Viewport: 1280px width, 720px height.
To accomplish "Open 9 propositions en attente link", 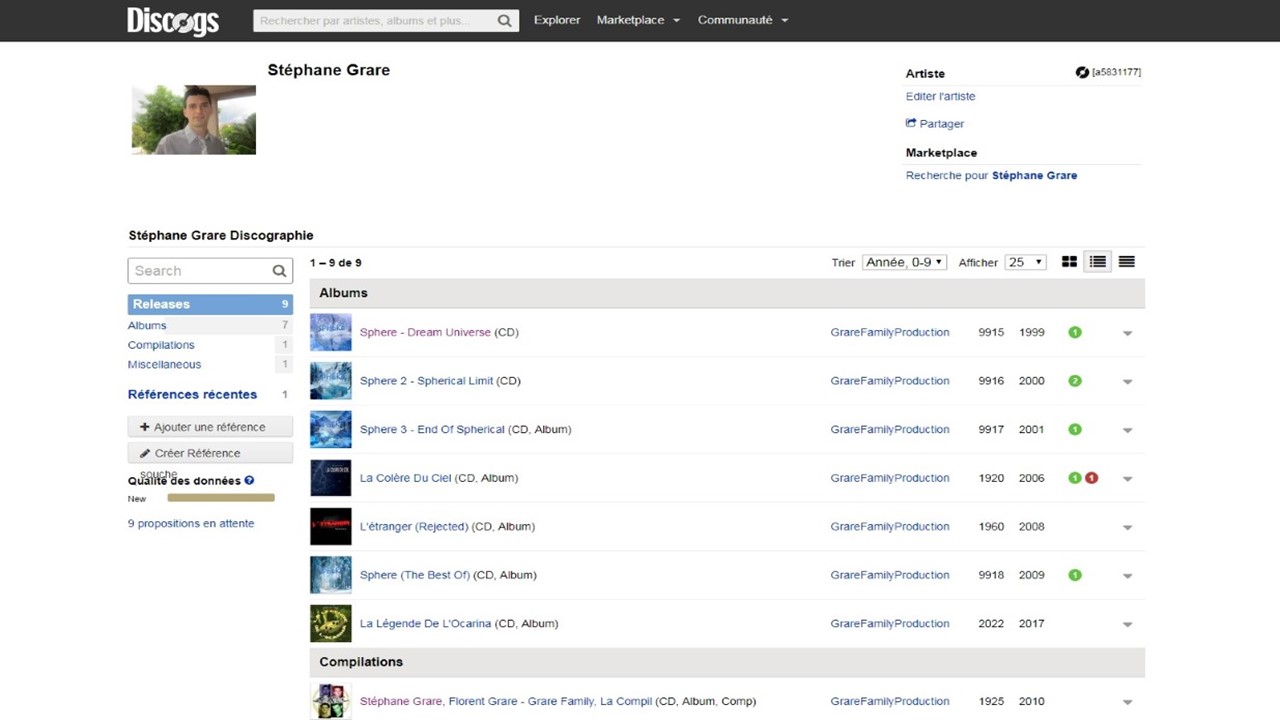I will tap(191, 523).
